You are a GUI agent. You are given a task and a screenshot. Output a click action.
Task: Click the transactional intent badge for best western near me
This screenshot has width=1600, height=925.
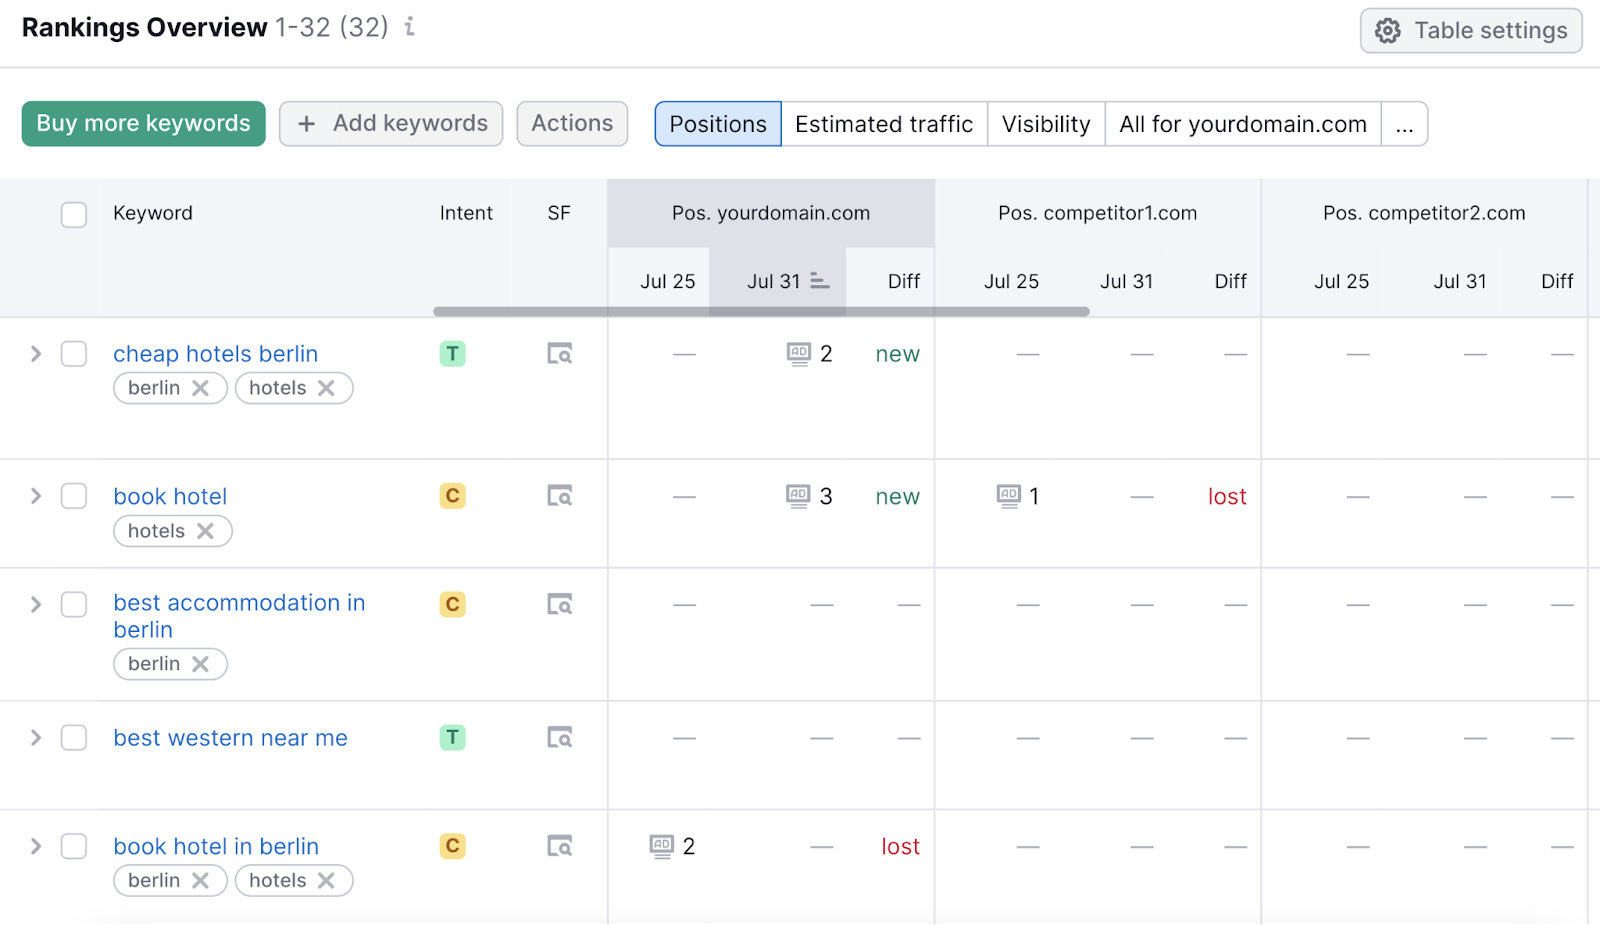pyautogui.click(x=453, y=737)
